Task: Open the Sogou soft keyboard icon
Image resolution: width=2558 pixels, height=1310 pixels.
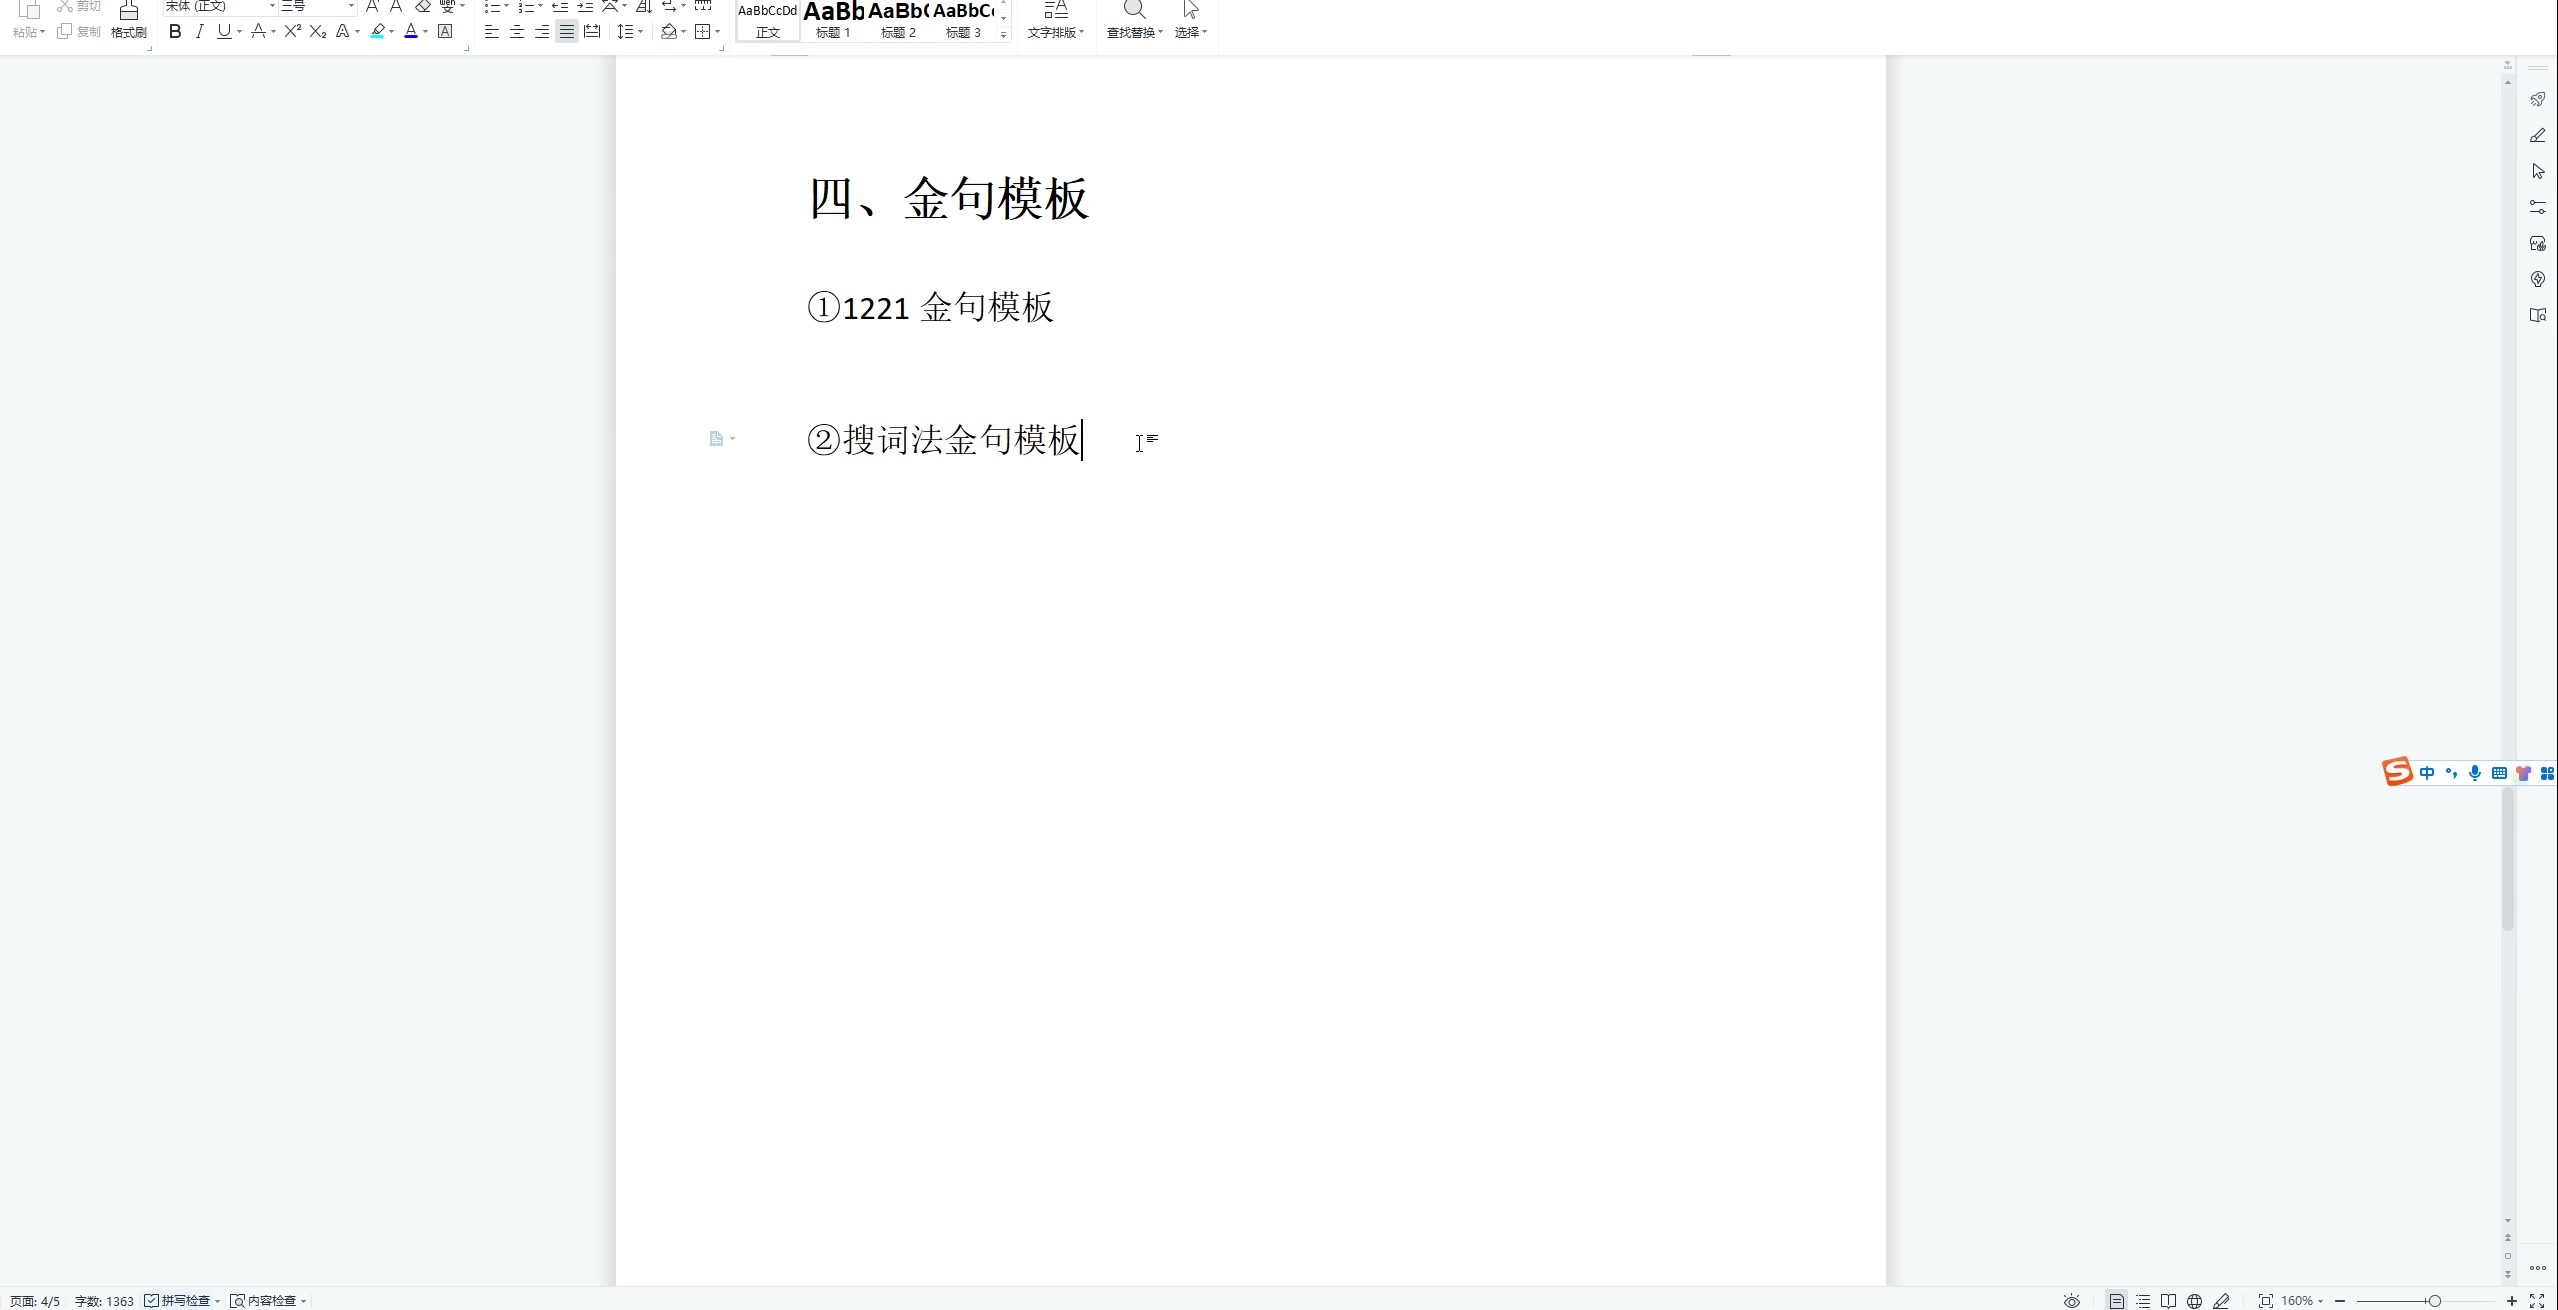Action: coord(2499,773)
